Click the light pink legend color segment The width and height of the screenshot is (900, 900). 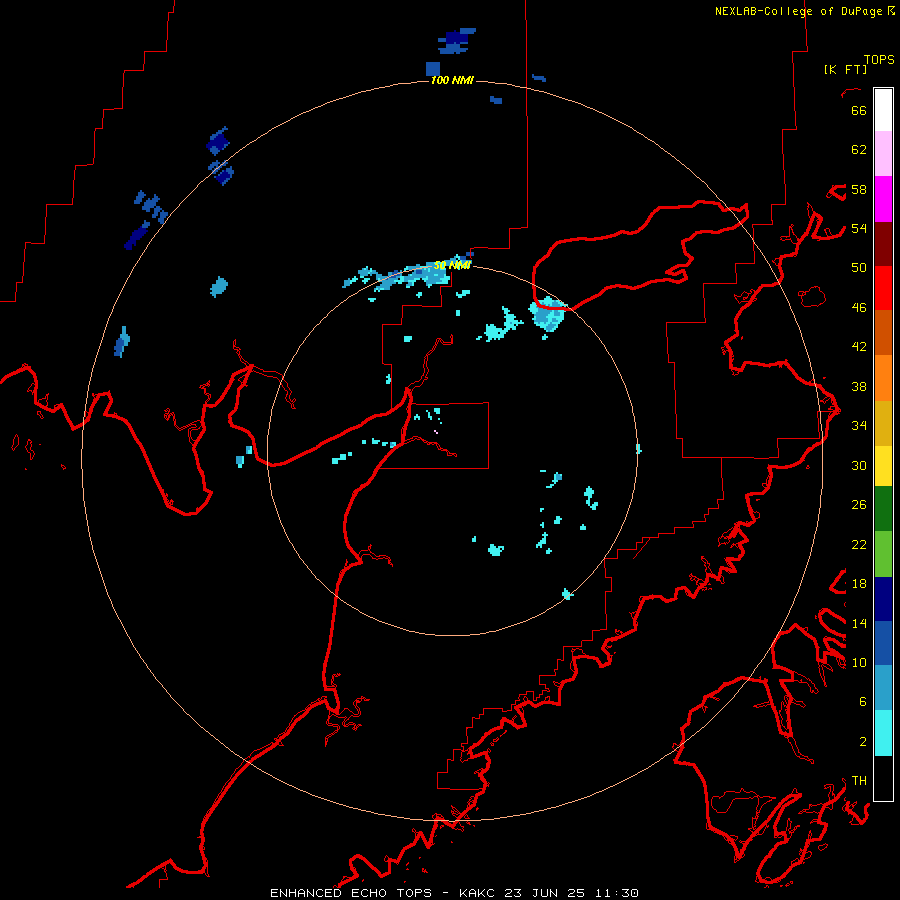click(883, 154)
